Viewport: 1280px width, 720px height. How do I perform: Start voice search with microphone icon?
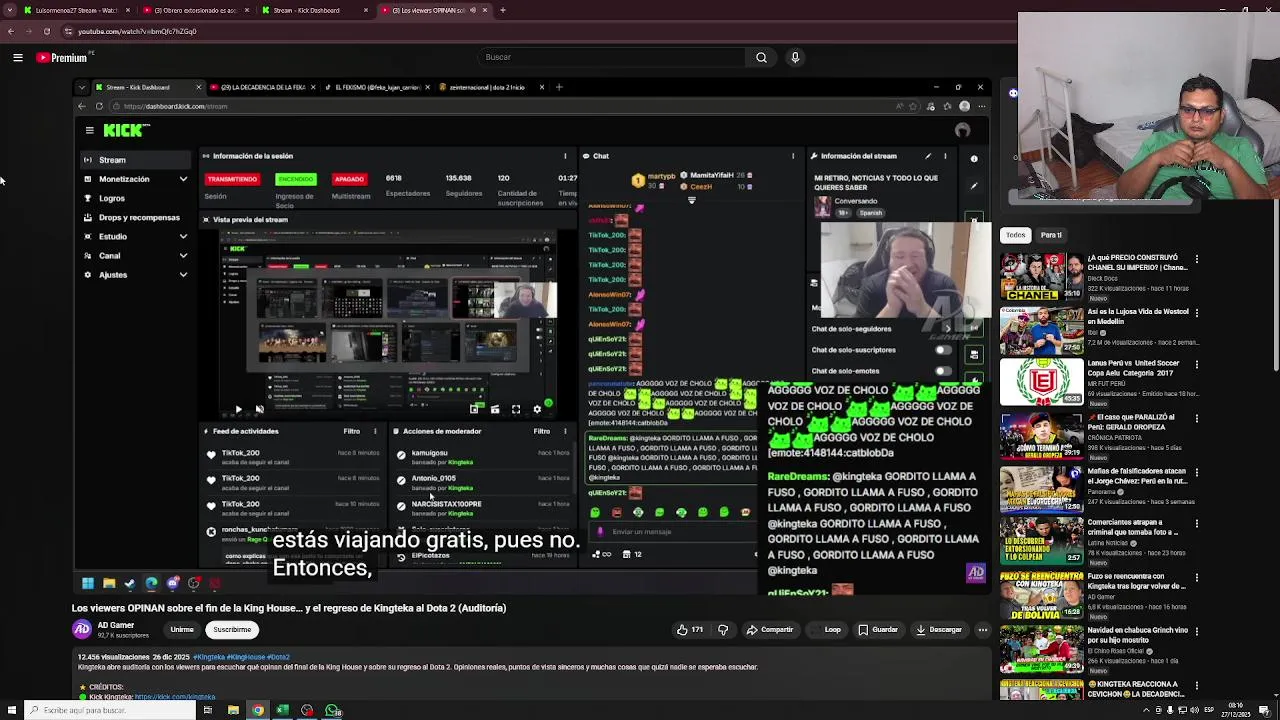coord(795,58)
